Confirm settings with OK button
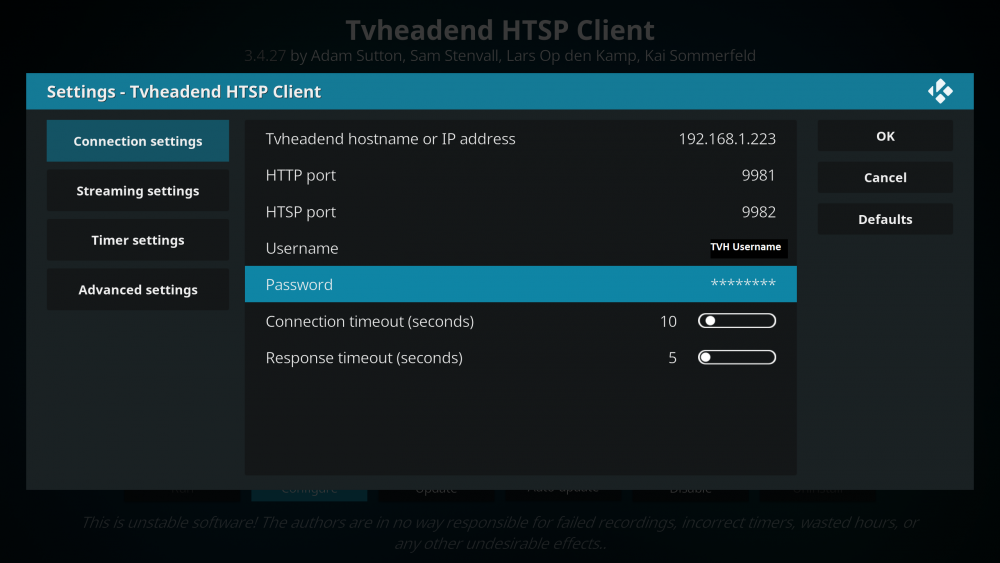 point(885,136)
